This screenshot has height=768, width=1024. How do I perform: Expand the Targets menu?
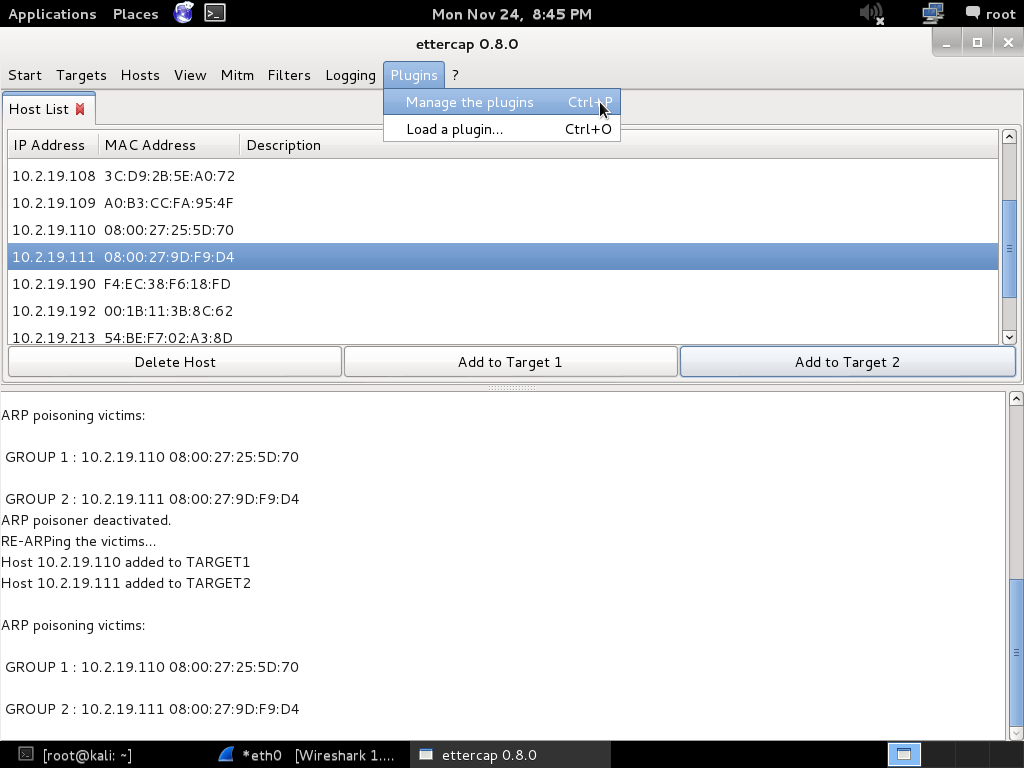(x=81, y=75)
